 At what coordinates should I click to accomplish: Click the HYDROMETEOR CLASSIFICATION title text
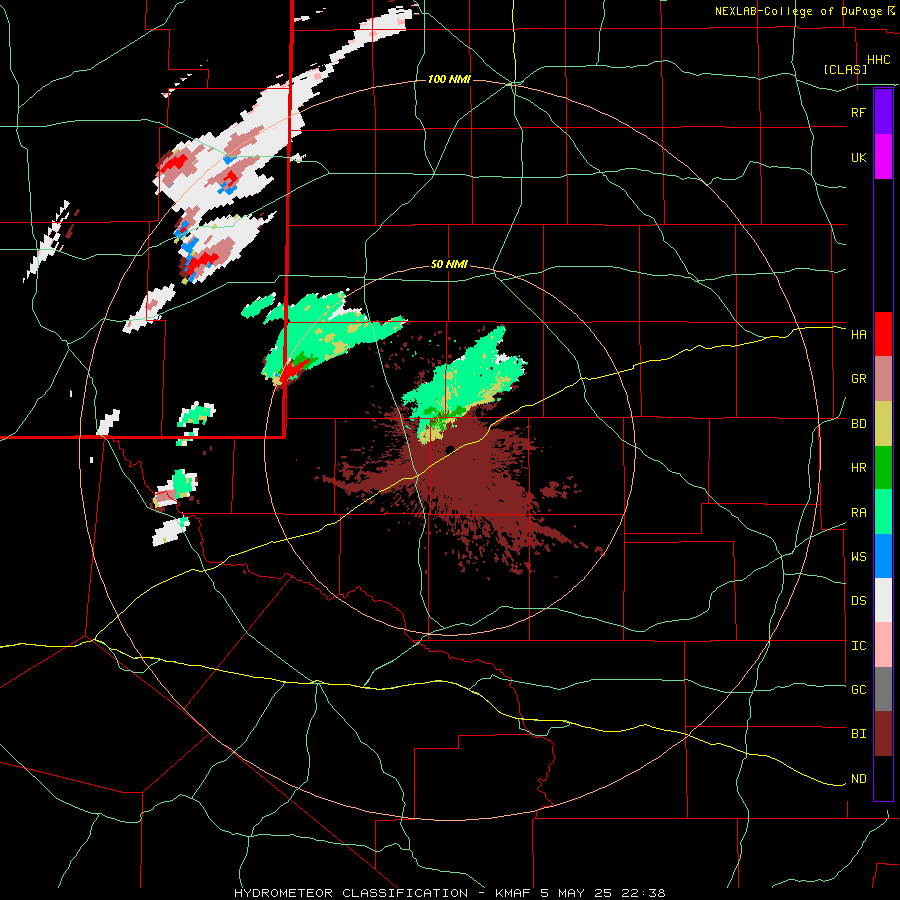[351, 893]
